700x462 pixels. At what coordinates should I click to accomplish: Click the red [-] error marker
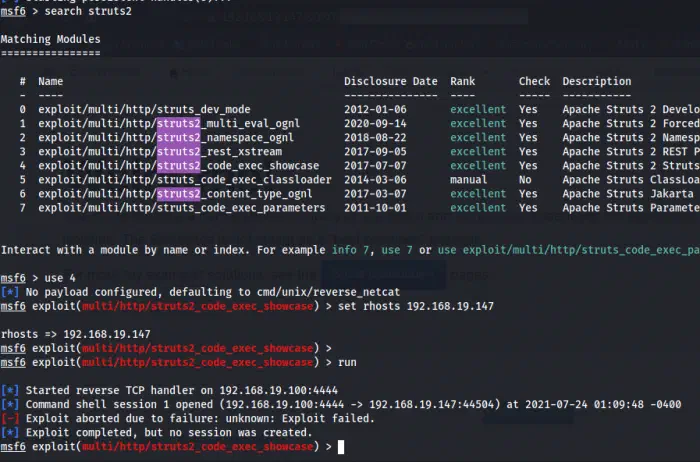(x=10, y=419)
